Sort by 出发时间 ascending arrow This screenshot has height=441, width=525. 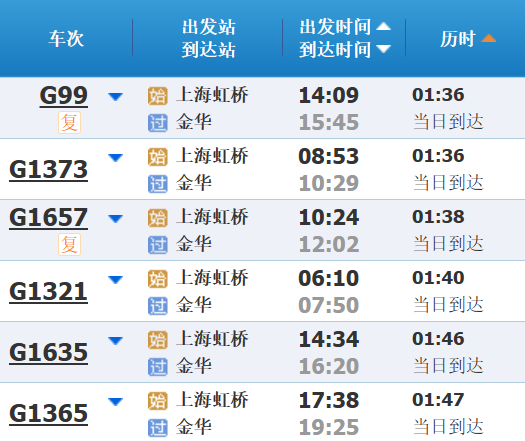[x=383, y=26]
